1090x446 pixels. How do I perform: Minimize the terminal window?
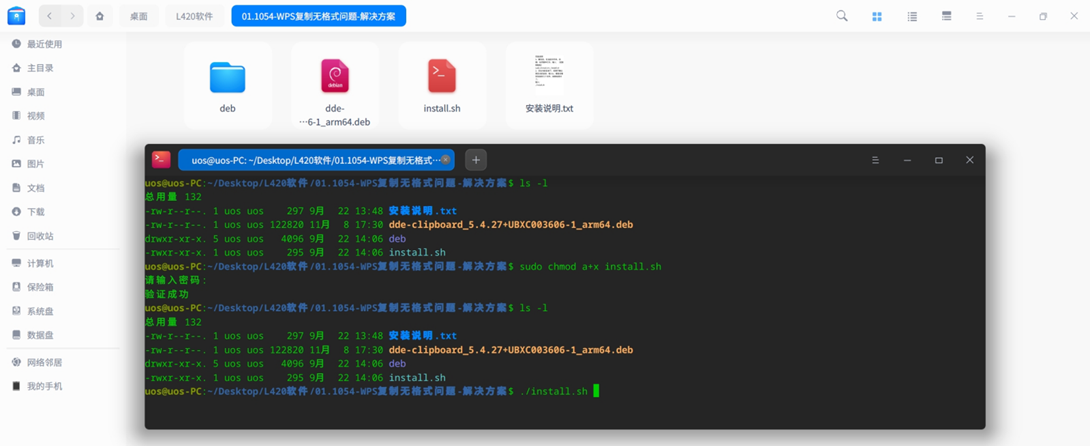point(907,160)
